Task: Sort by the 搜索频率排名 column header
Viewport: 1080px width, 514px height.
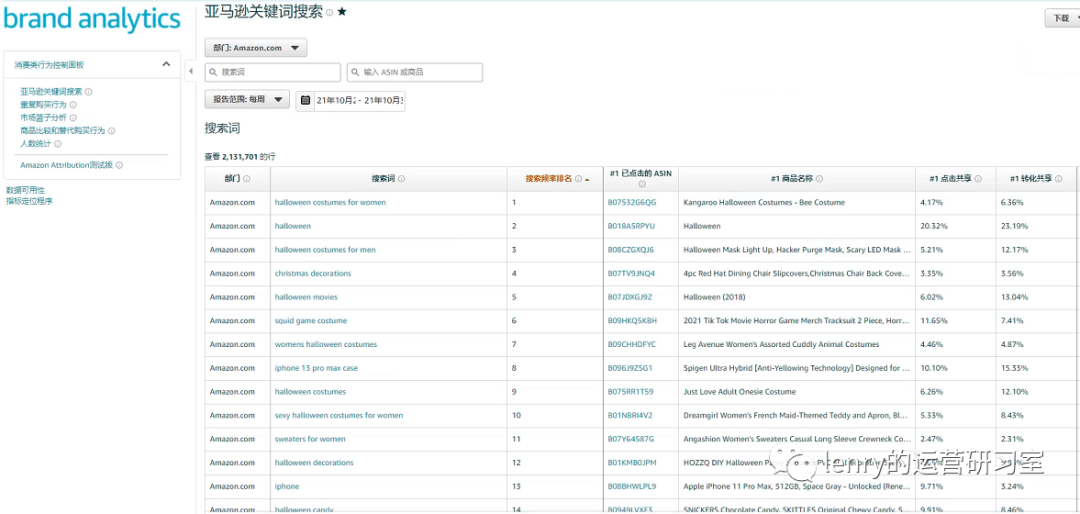Action: [549, 178]
